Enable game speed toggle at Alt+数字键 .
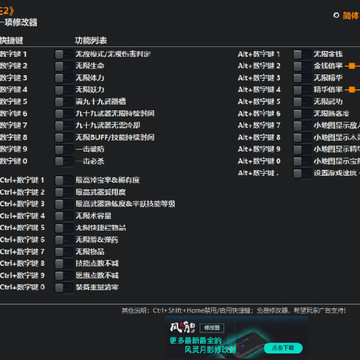360x360 pixels. coord(302,173)
